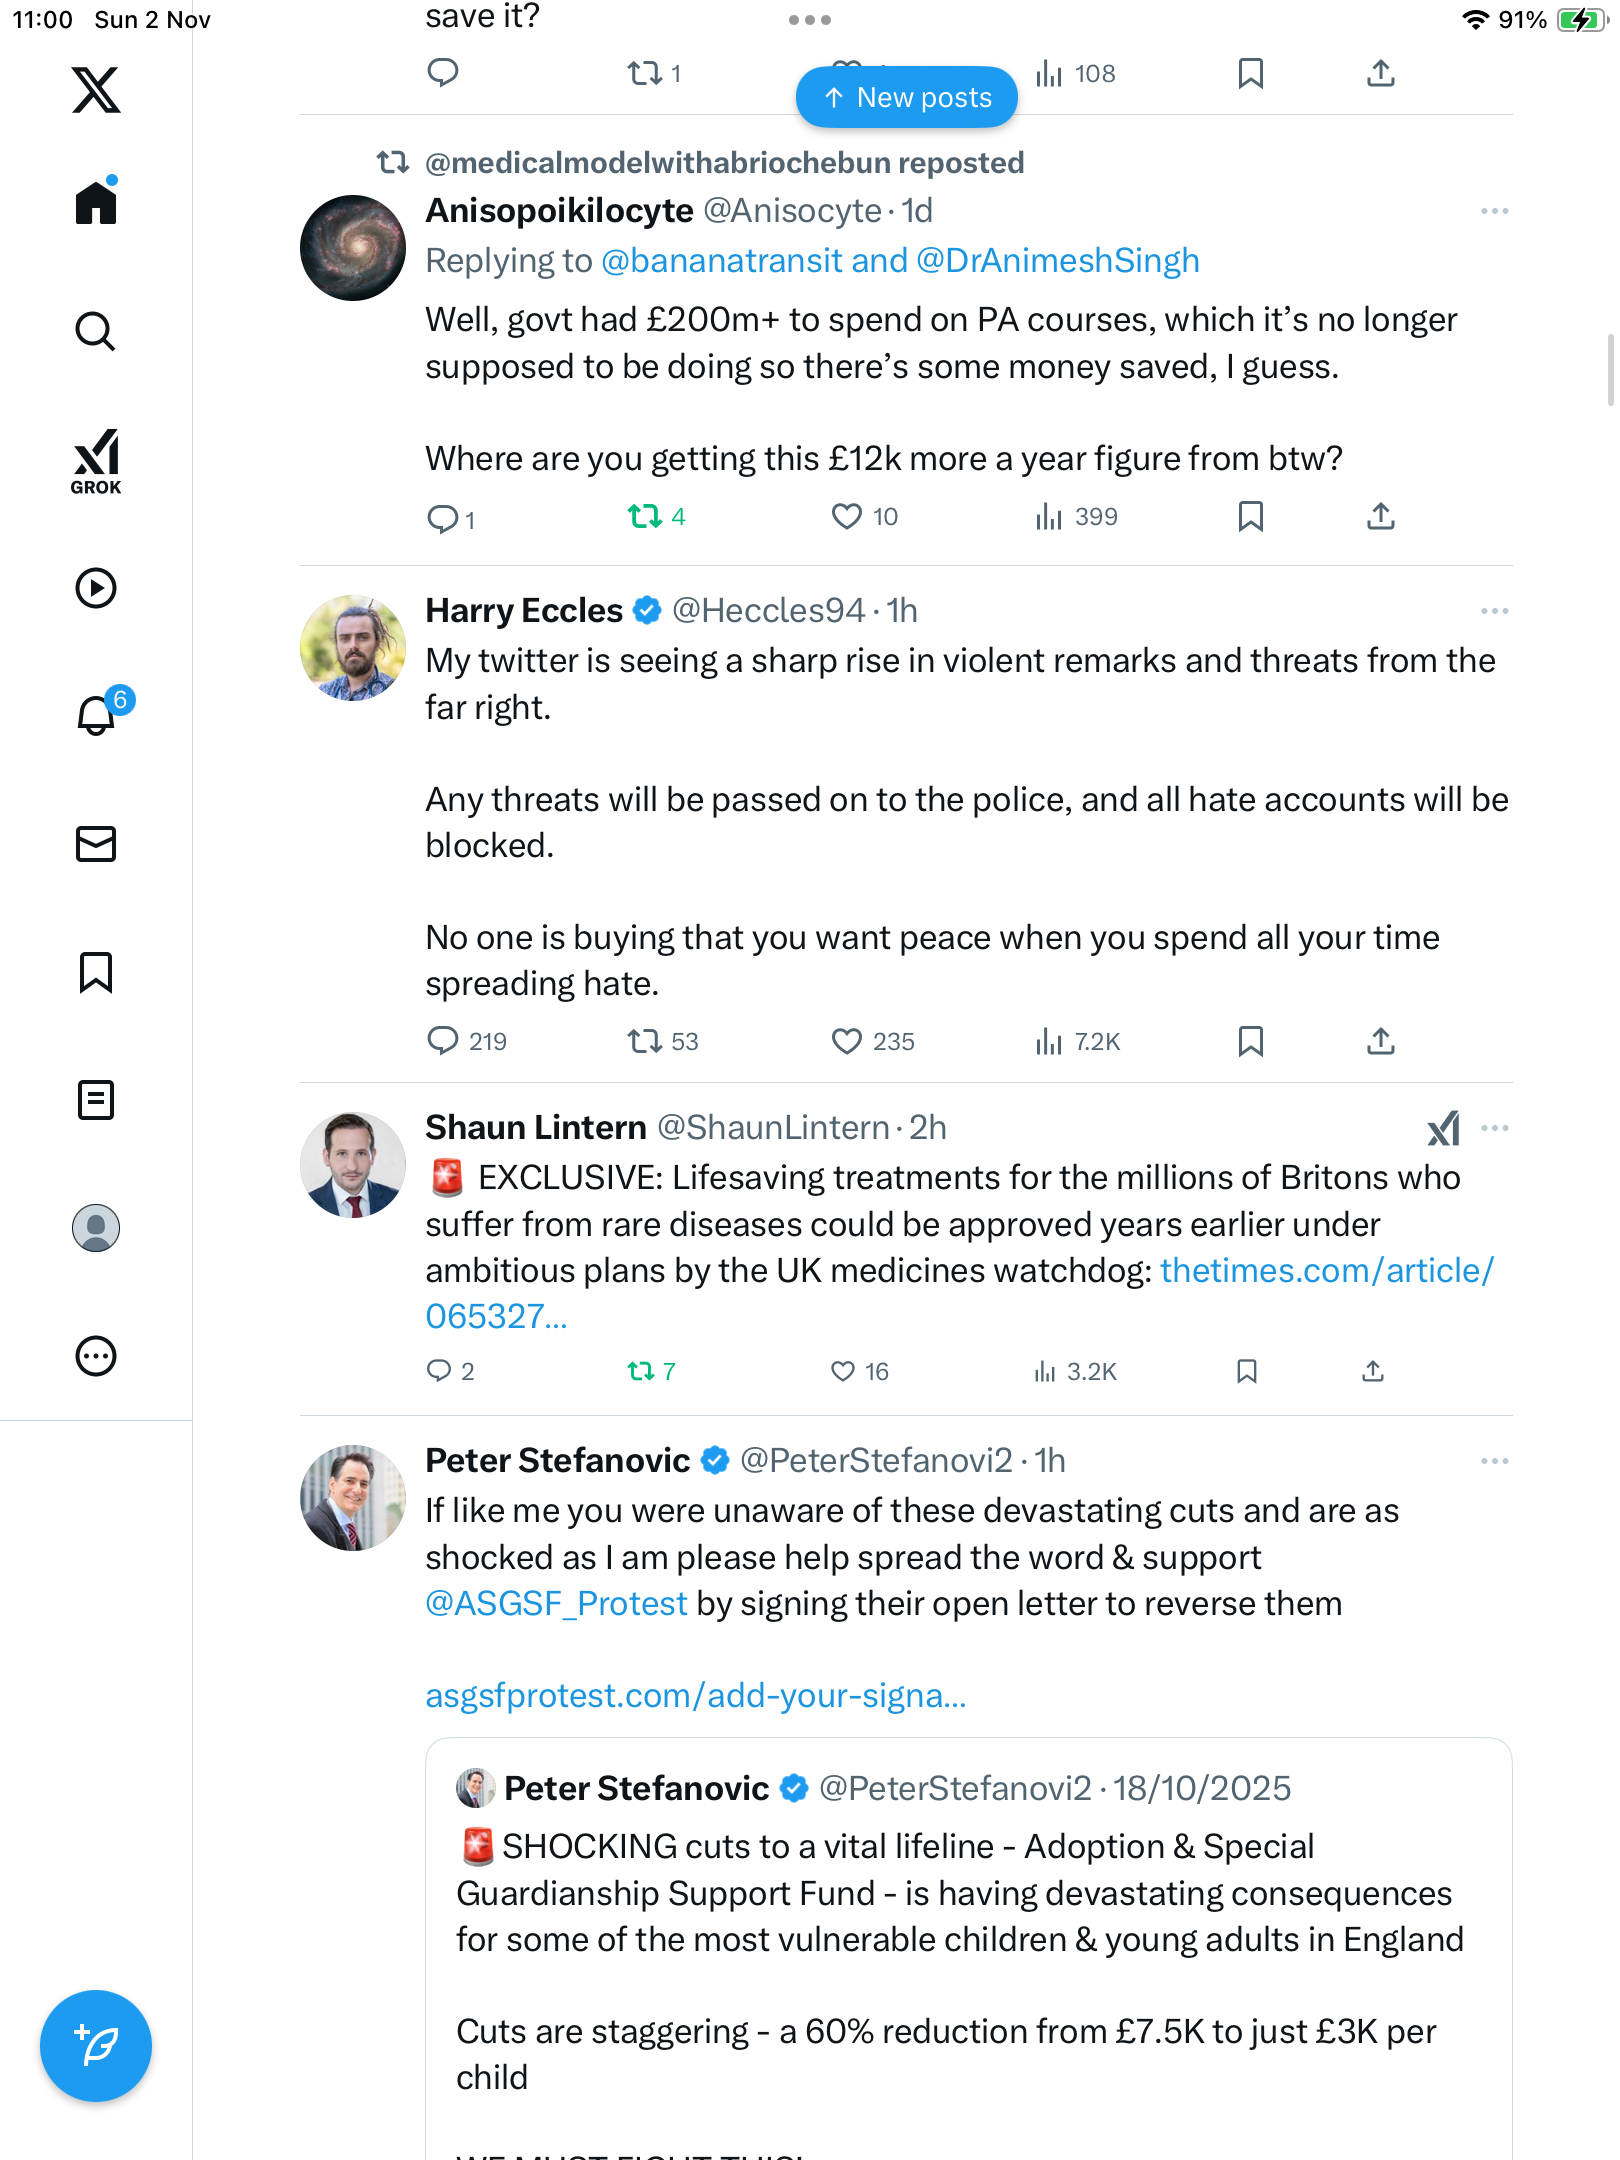Bookmark the Anisopoikilocyte post

pyautogui.click(x=1250, y=517)
